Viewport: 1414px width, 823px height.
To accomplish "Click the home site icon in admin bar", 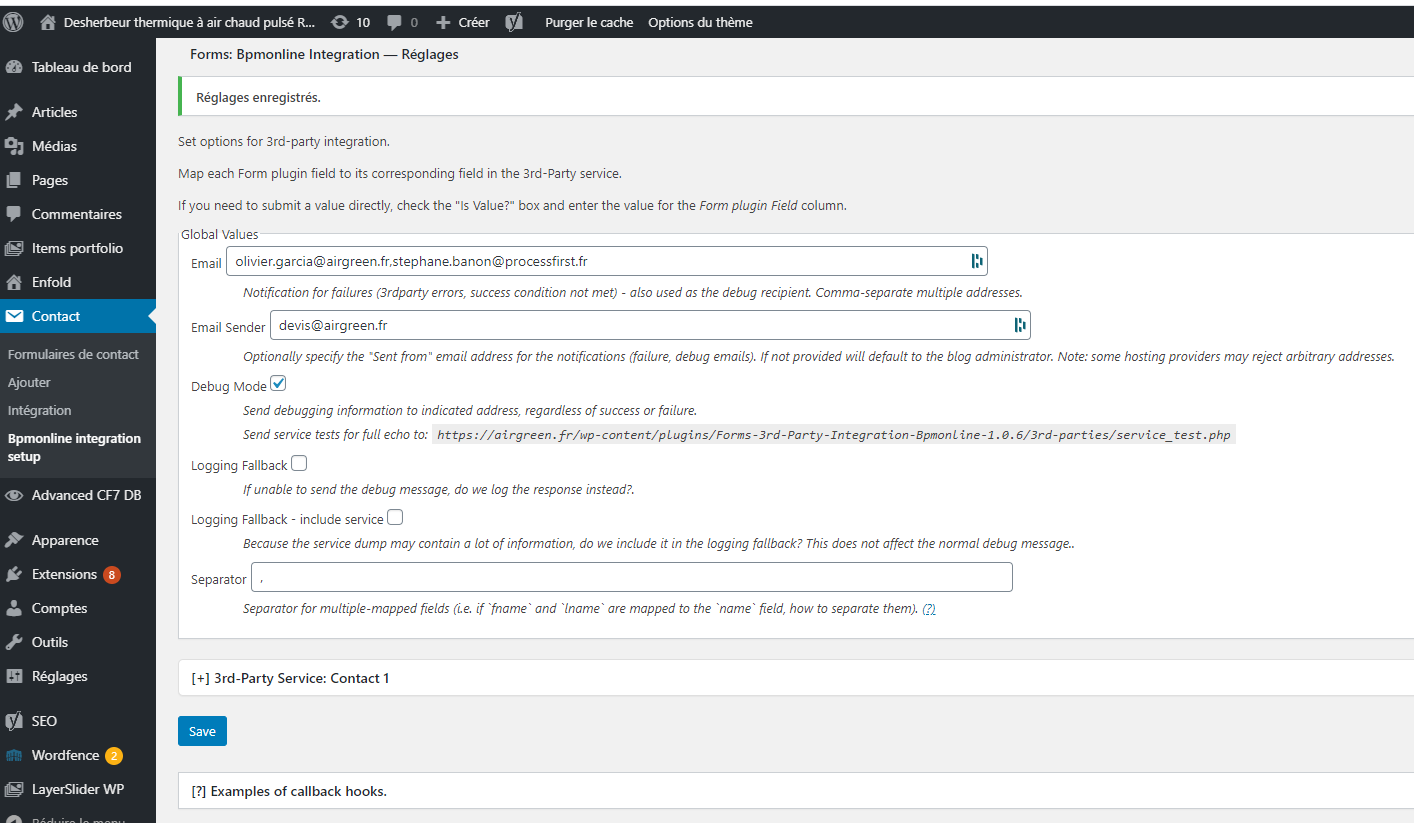I will (48, 22).
